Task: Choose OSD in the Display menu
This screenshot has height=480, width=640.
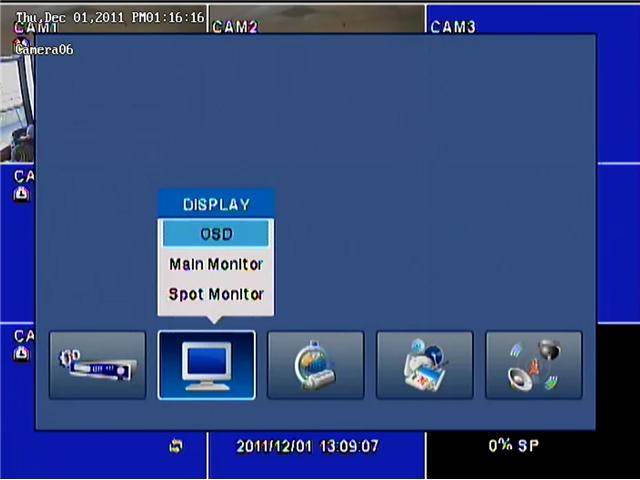Action: tap(216, 234)
